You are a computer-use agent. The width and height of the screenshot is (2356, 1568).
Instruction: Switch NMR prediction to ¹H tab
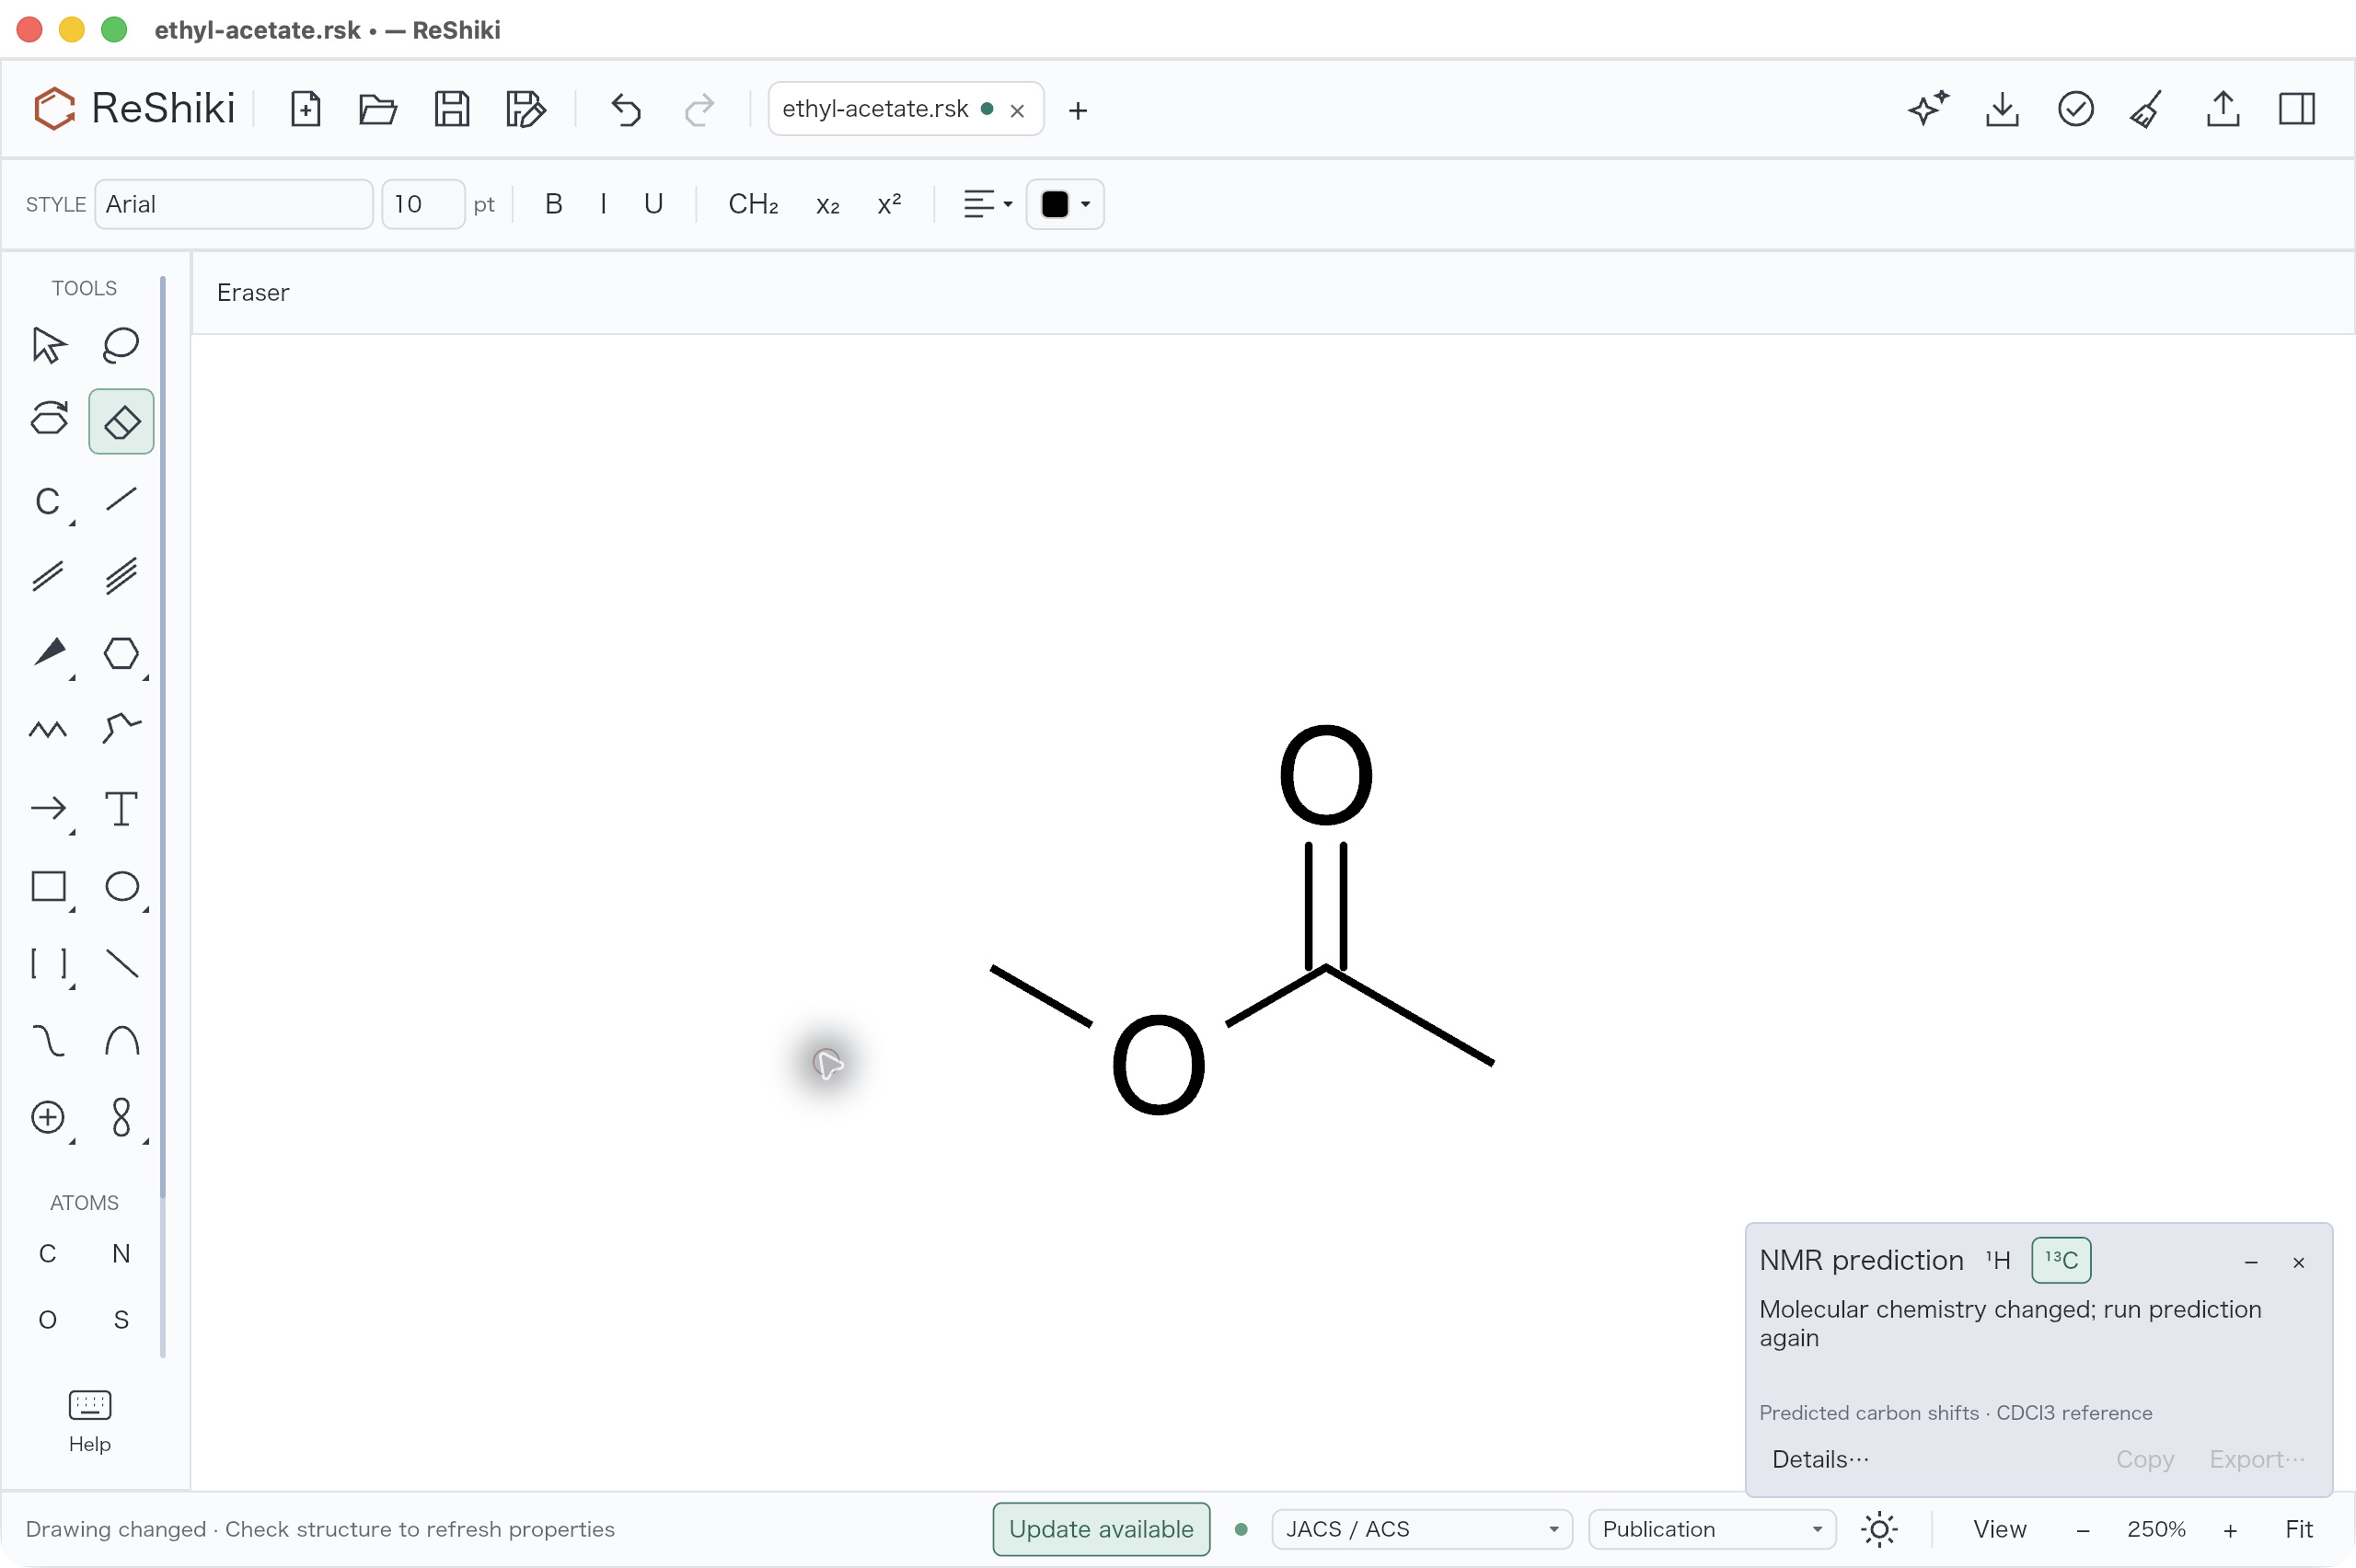(1997, 1260)
